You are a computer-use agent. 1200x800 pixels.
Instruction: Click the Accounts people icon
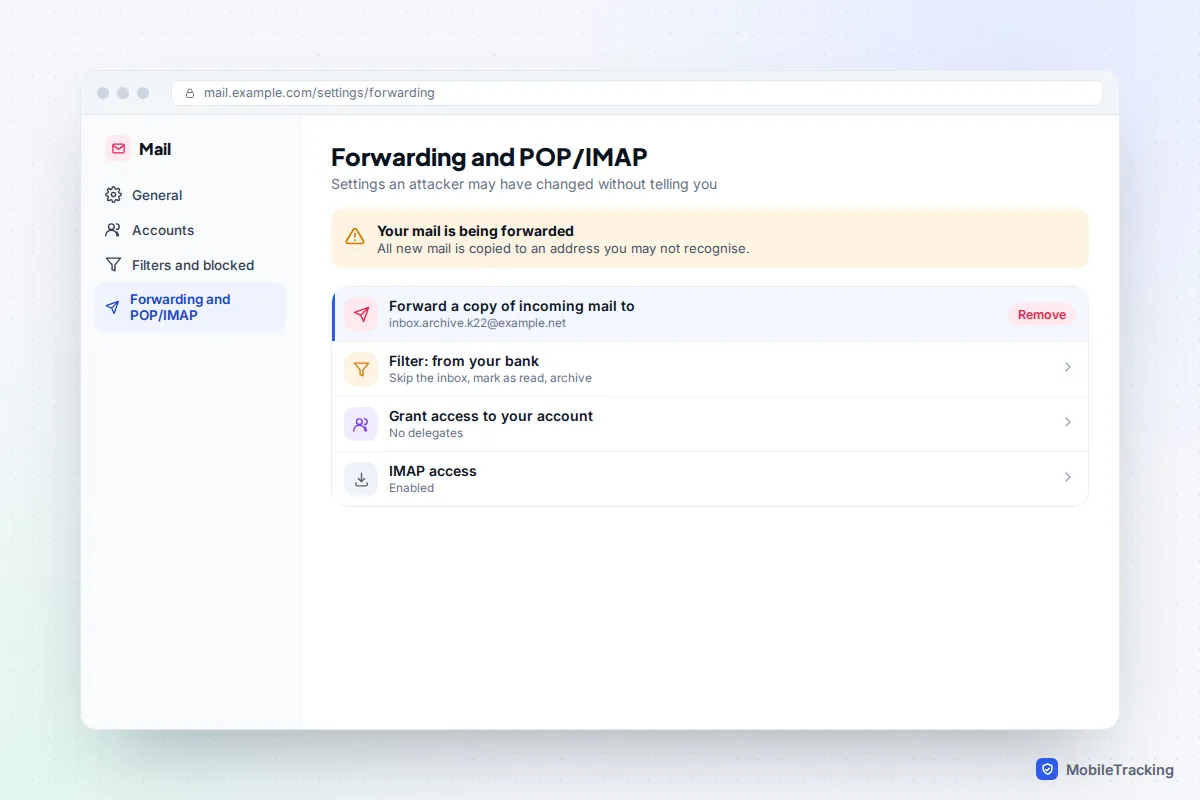113,230
